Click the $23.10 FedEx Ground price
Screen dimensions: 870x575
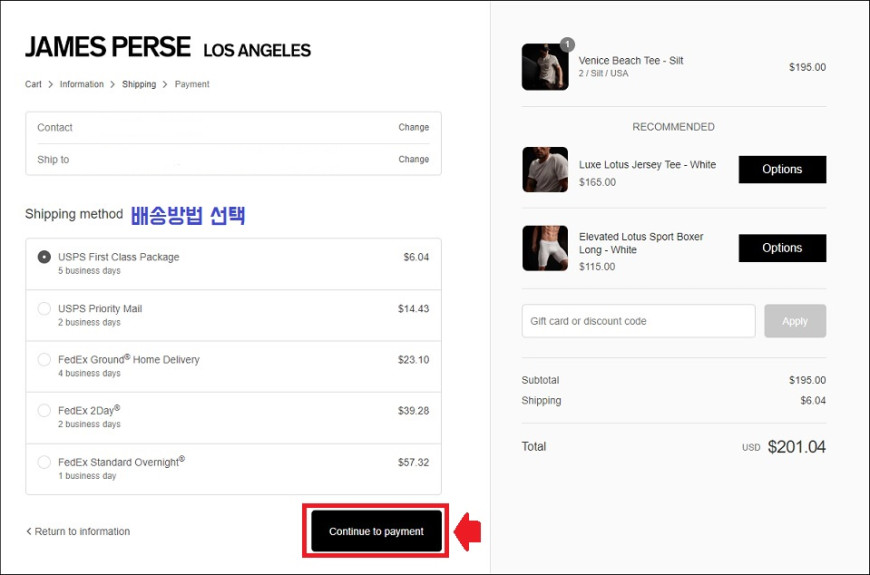pyautogui.click(x=413, y=360)
